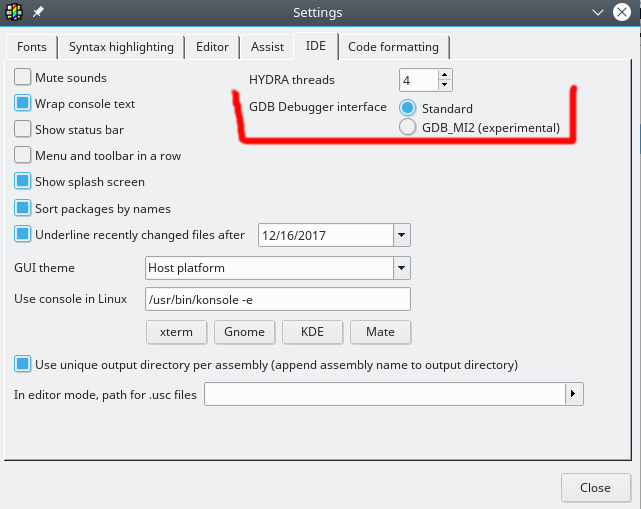The height and width of the screenshot is (509, 641).
Task: Toggle Wrap console text option
Action: pyautogui.click(x=23, y=103)
